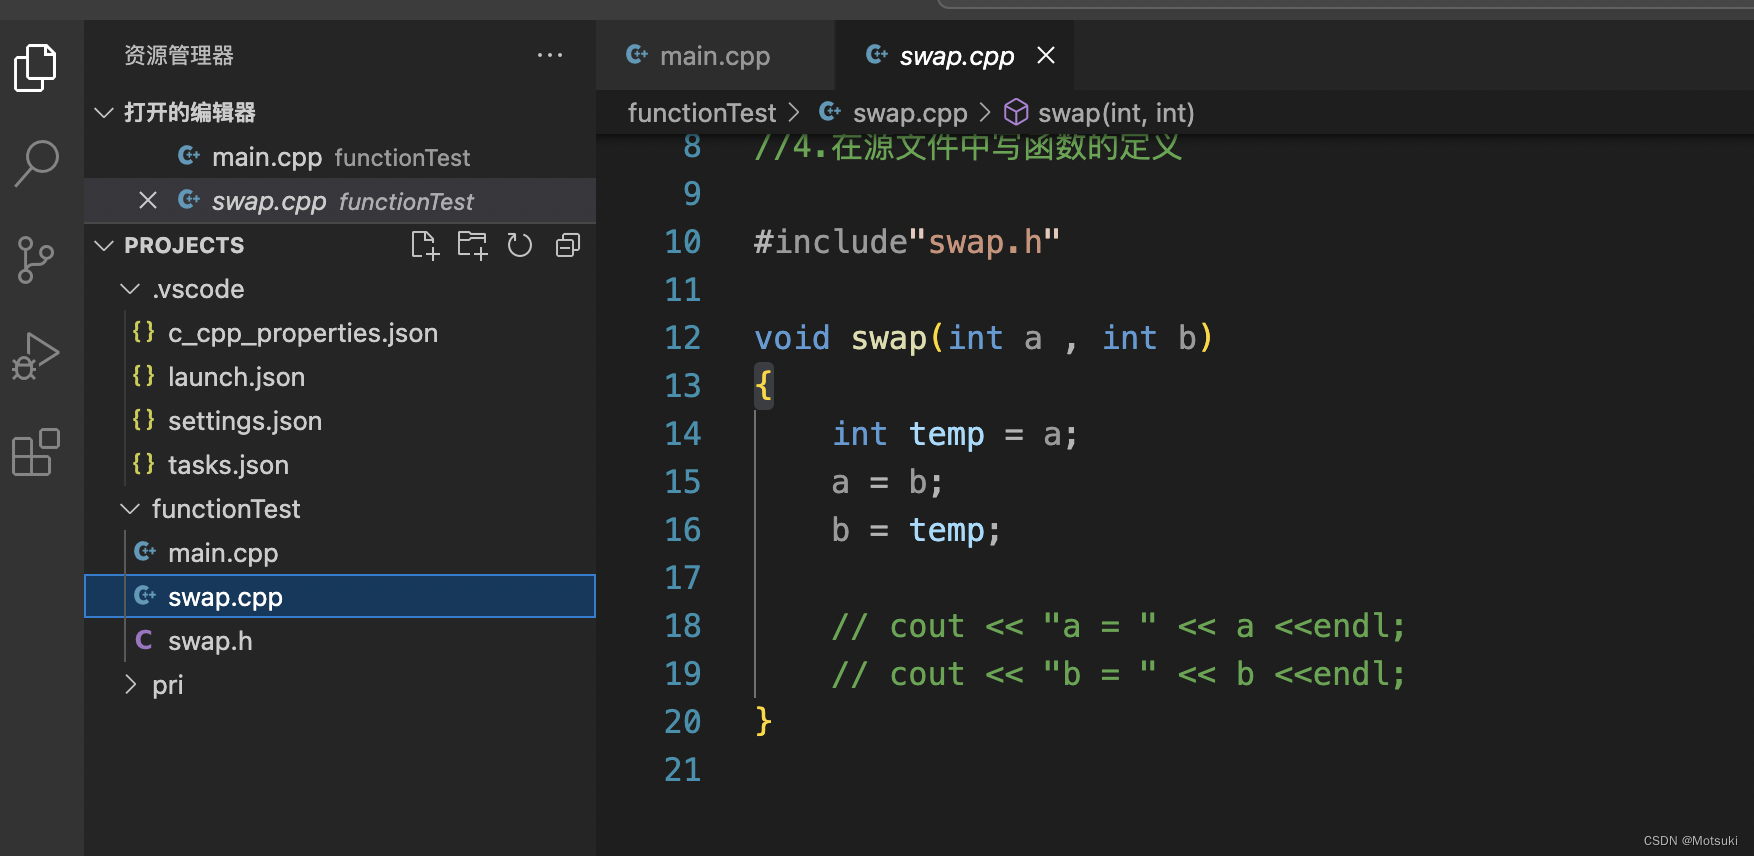Place cursor on #include"swap.h" line
The image size is (1754, 856).
(906, 242)
